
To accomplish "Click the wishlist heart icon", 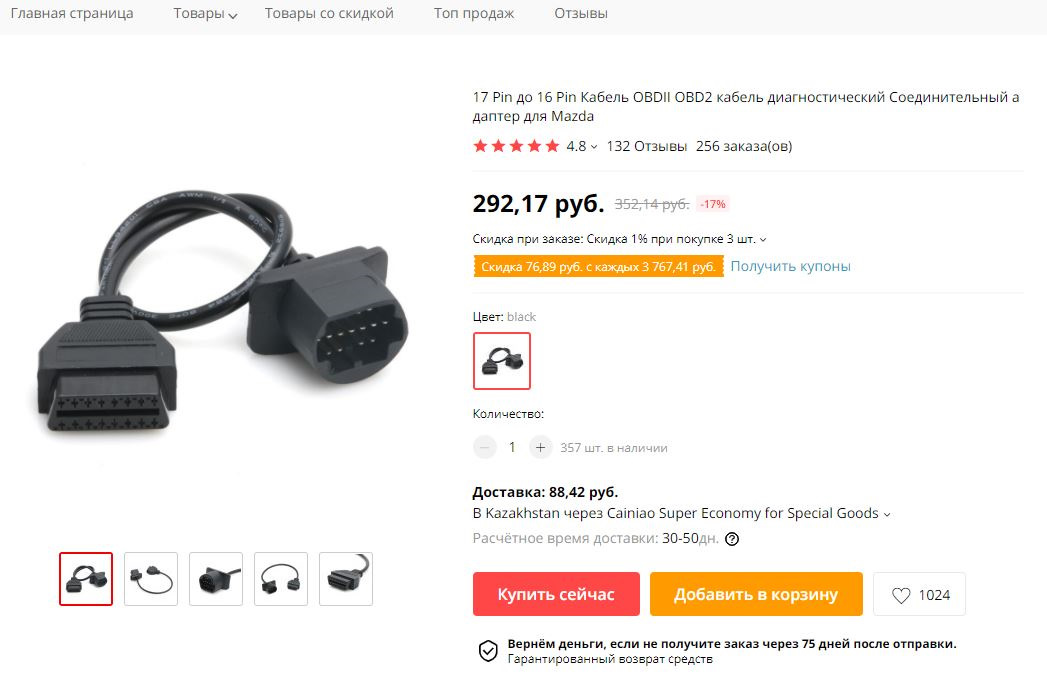I will click(x=901, y=595).
